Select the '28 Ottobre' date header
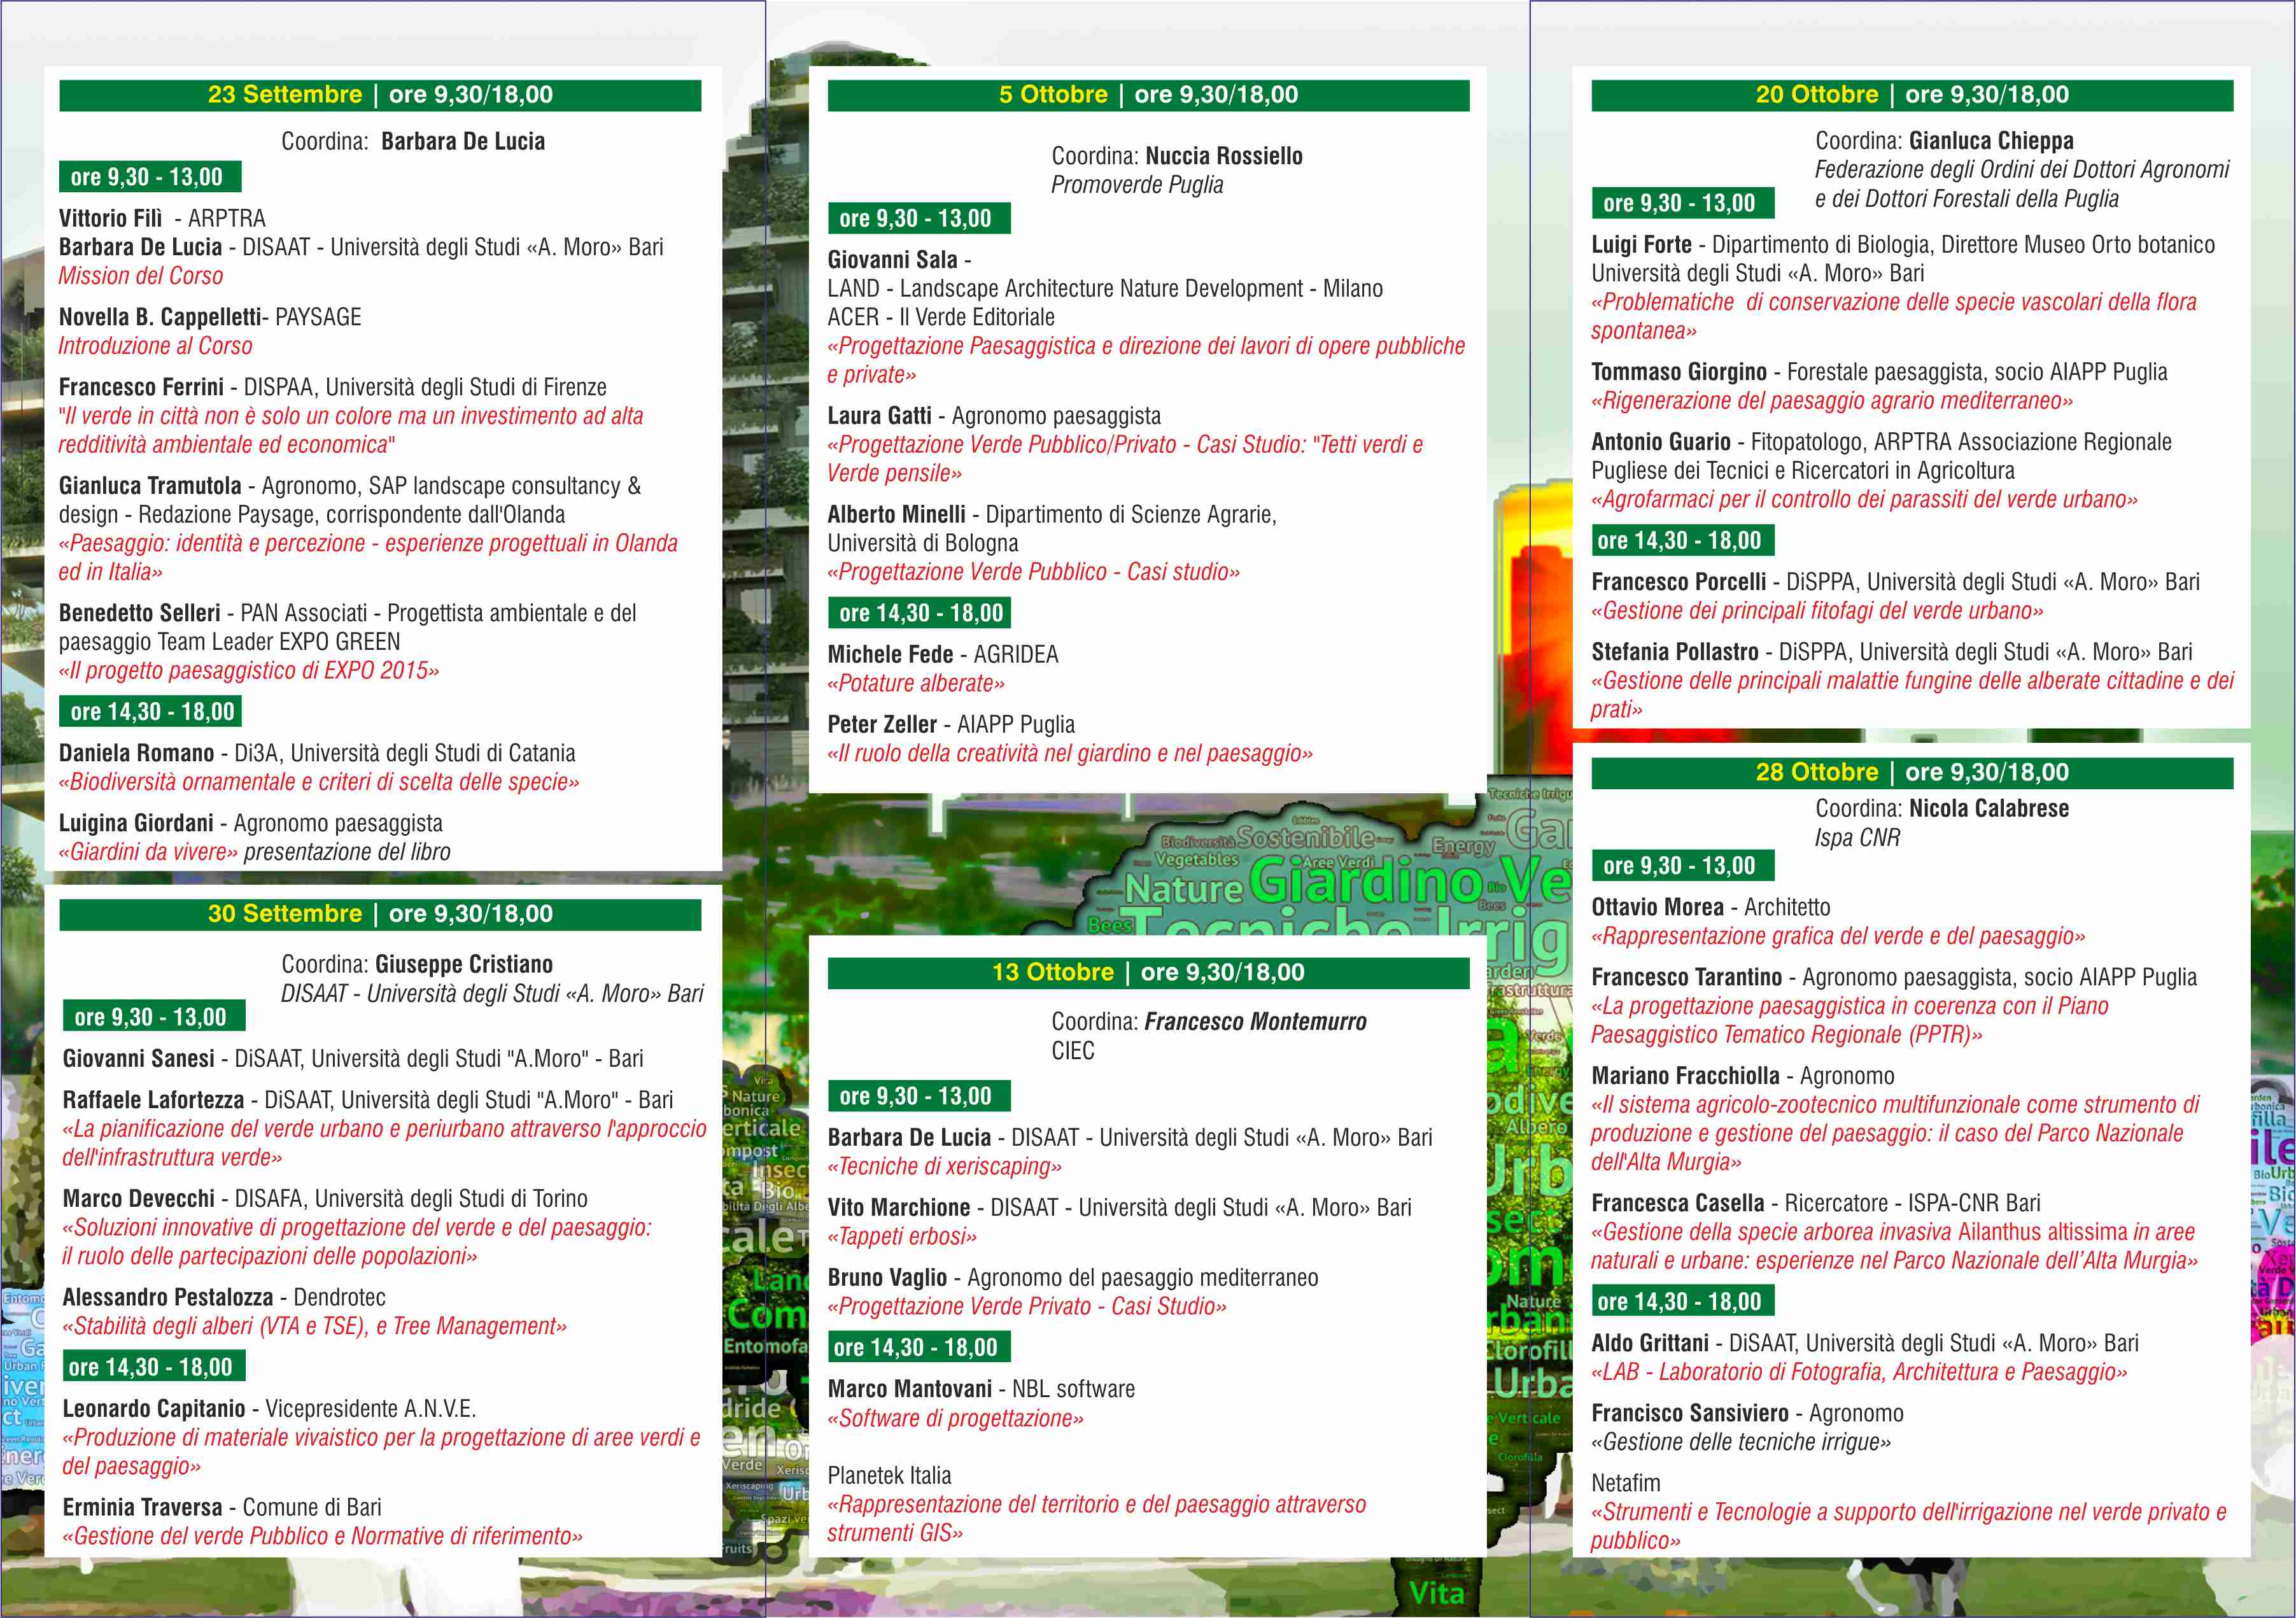2296x1618 pixels. click(1912, 773)
